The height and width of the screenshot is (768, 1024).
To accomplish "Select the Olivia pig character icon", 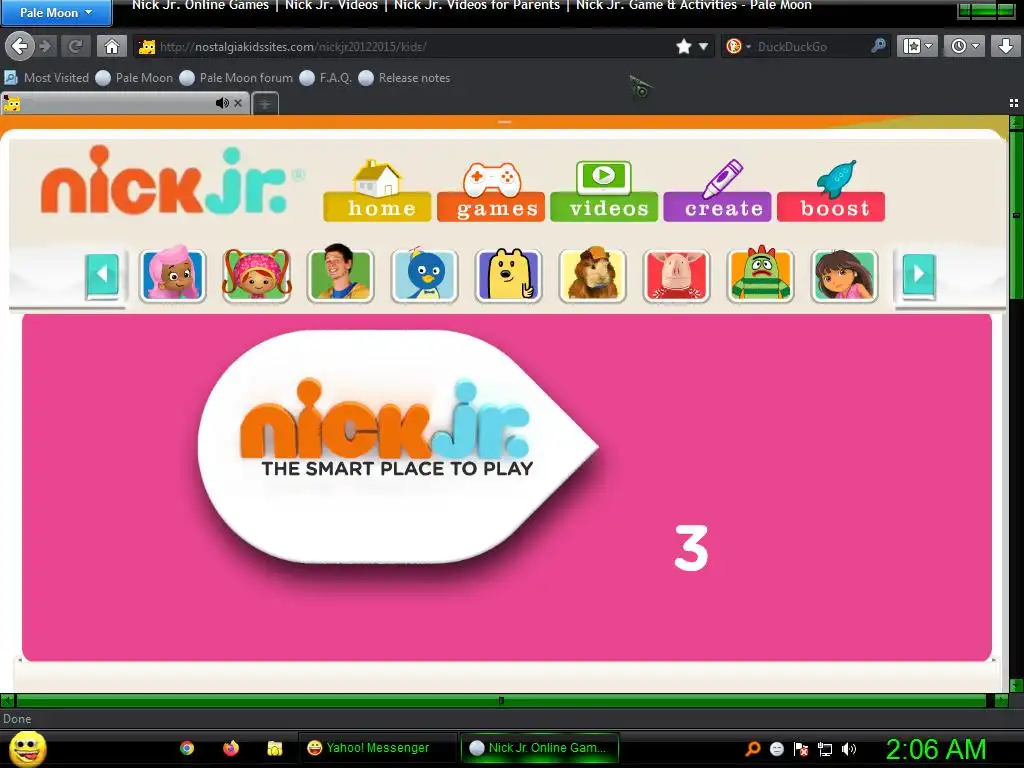I will coord(676,274).
